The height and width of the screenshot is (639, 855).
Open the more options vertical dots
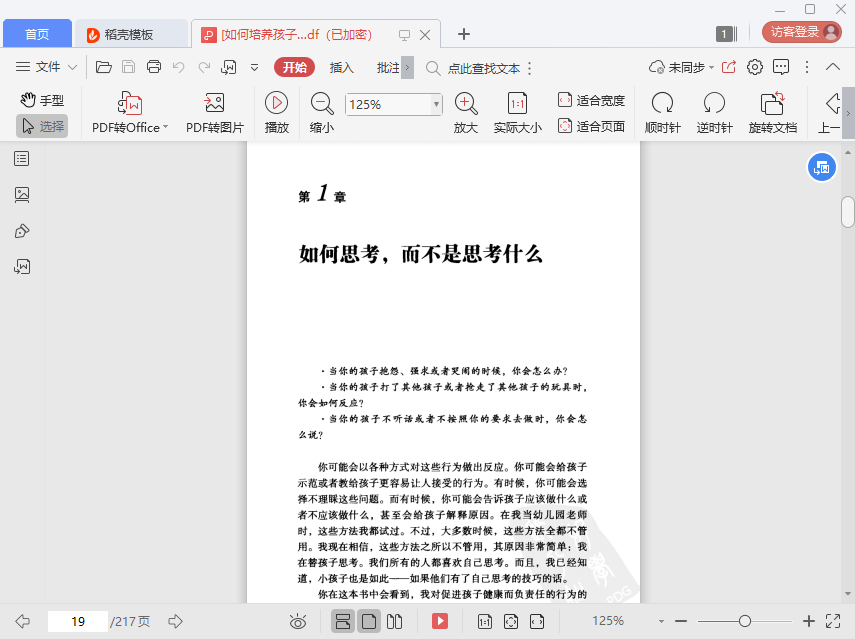[807, 67]
